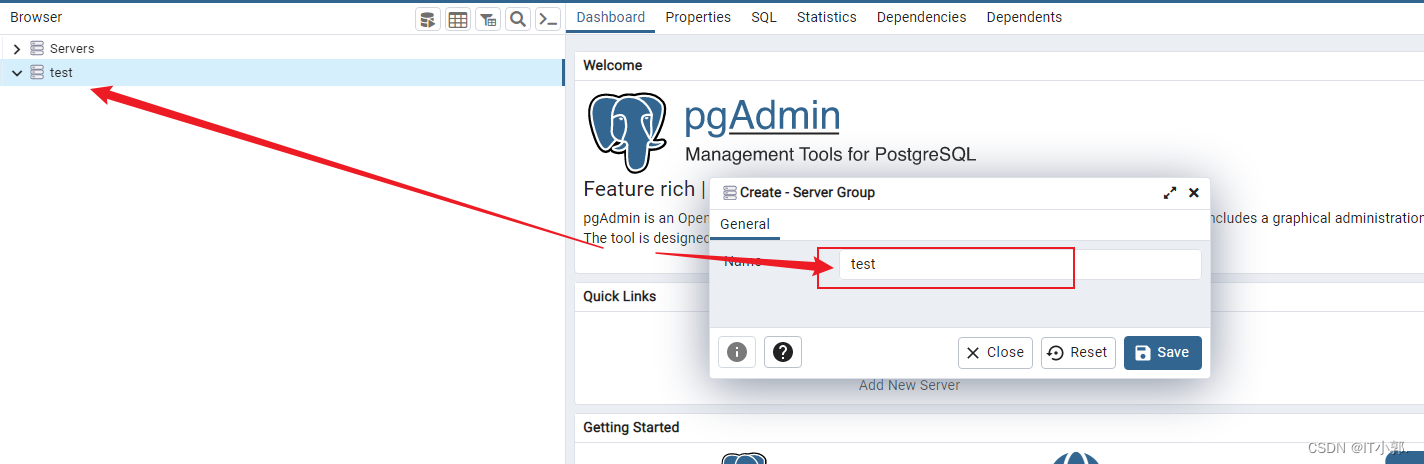Click the Servers group icon in tree
The height and width of the screenshot is (464, 1424).
point(37,48)
